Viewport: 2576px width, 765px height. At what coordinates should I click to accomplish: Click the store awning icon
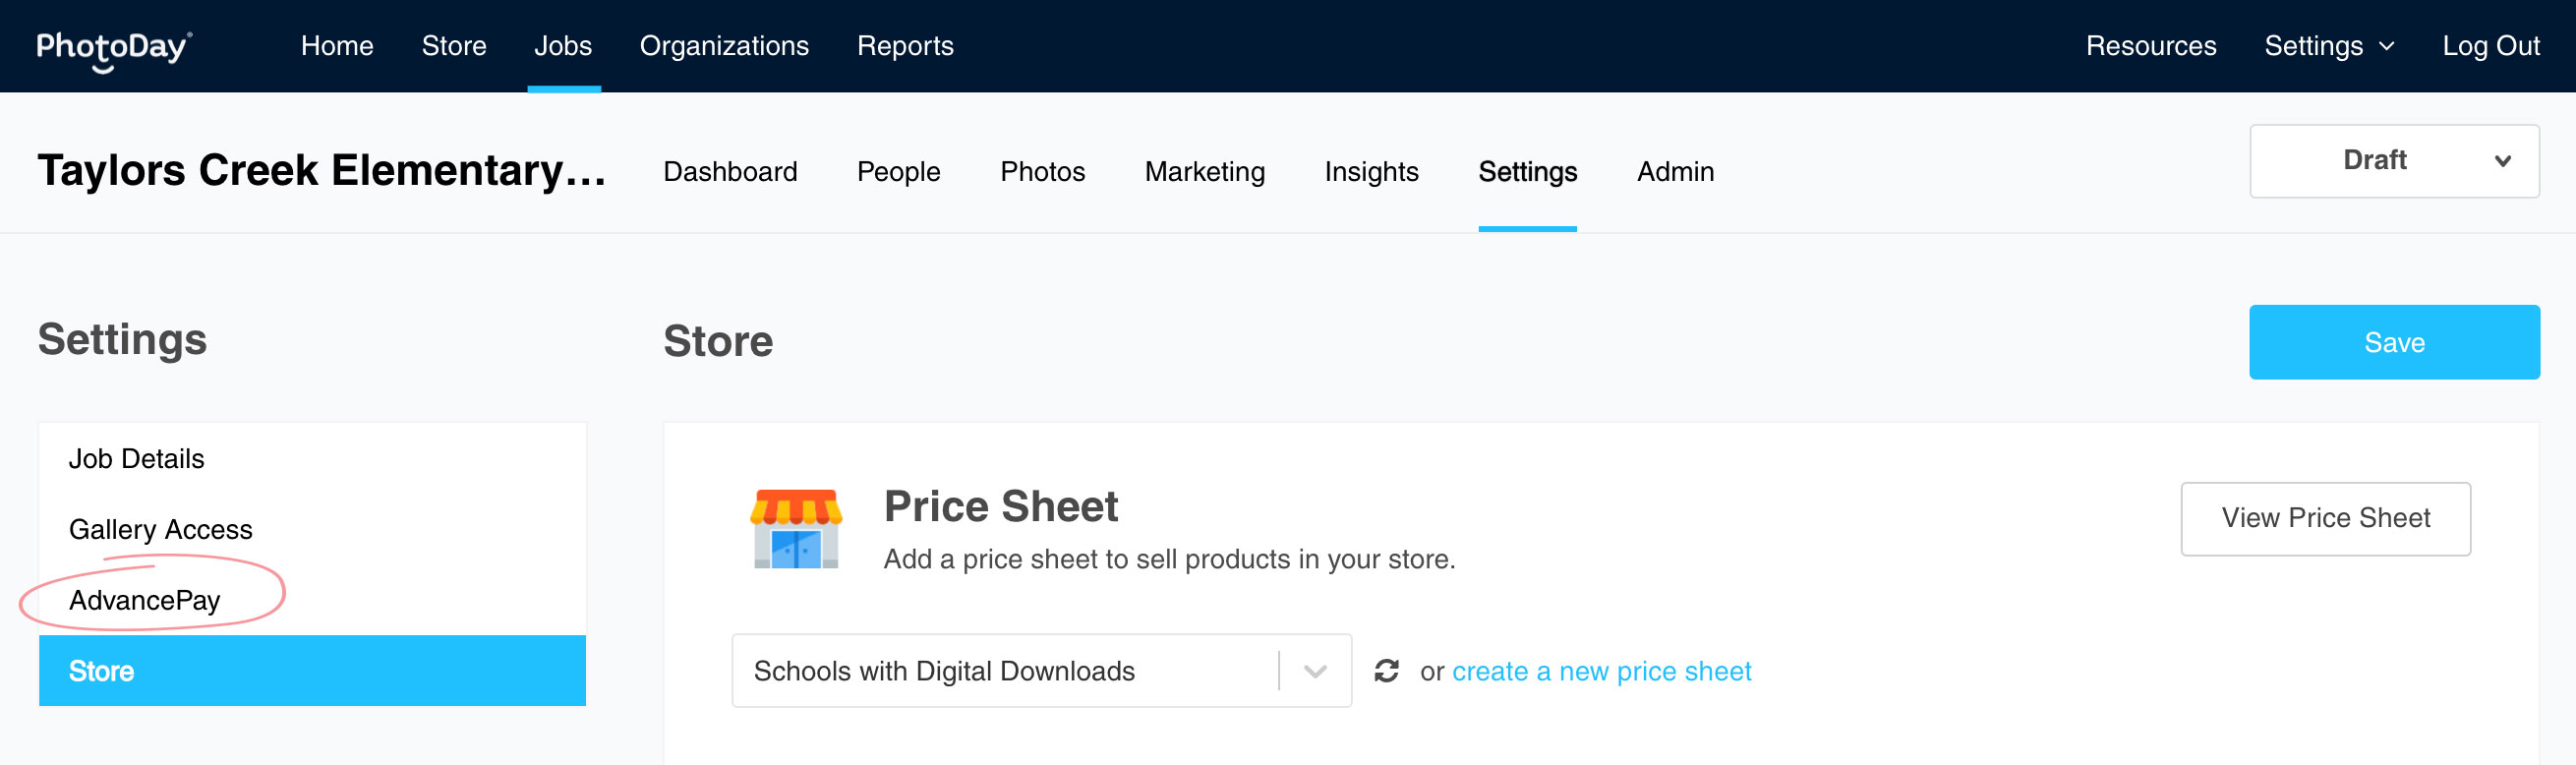[796, 529]
